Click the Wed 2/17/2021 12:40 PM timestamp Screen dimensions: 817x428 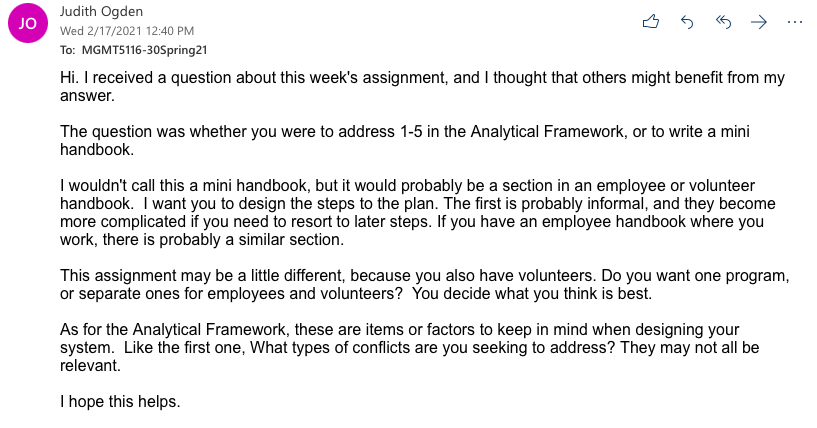point(127,31)
